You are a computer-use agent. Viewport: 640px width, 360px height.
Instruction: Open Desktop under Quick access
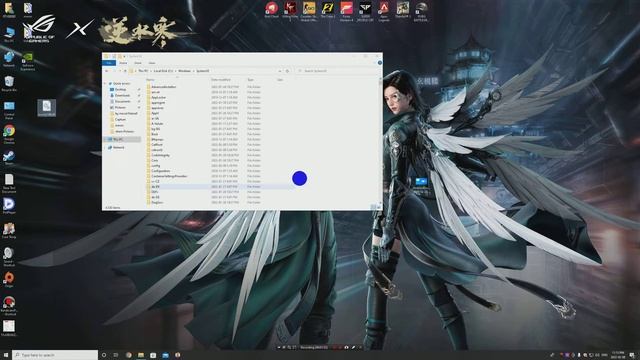(120, 89)
